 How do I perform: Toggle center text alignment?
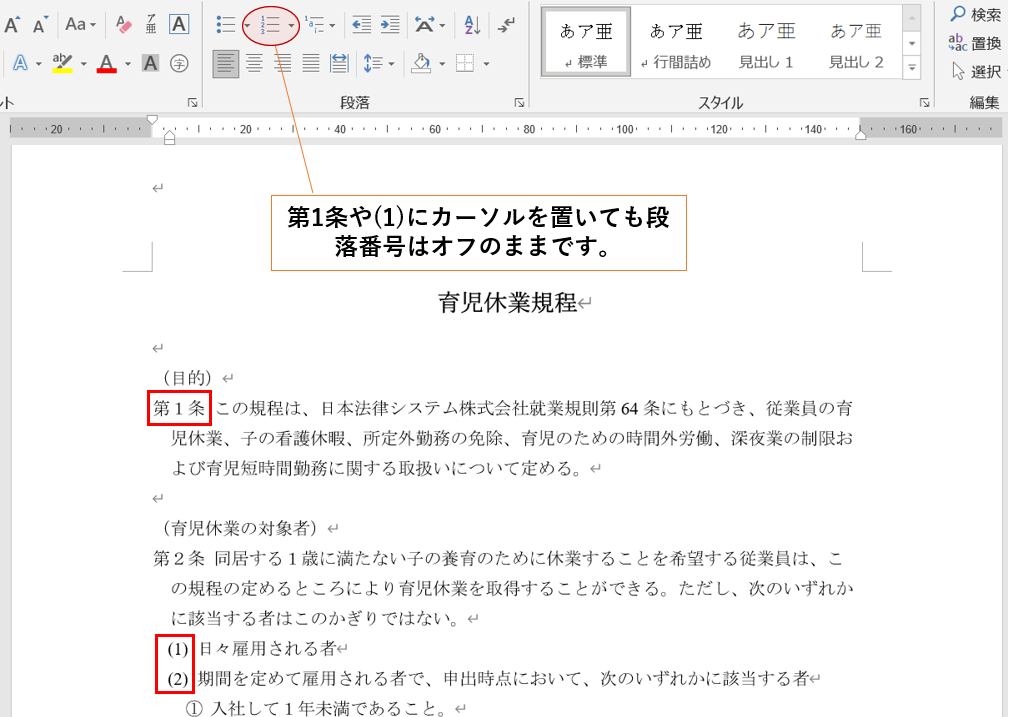point(255,64)
